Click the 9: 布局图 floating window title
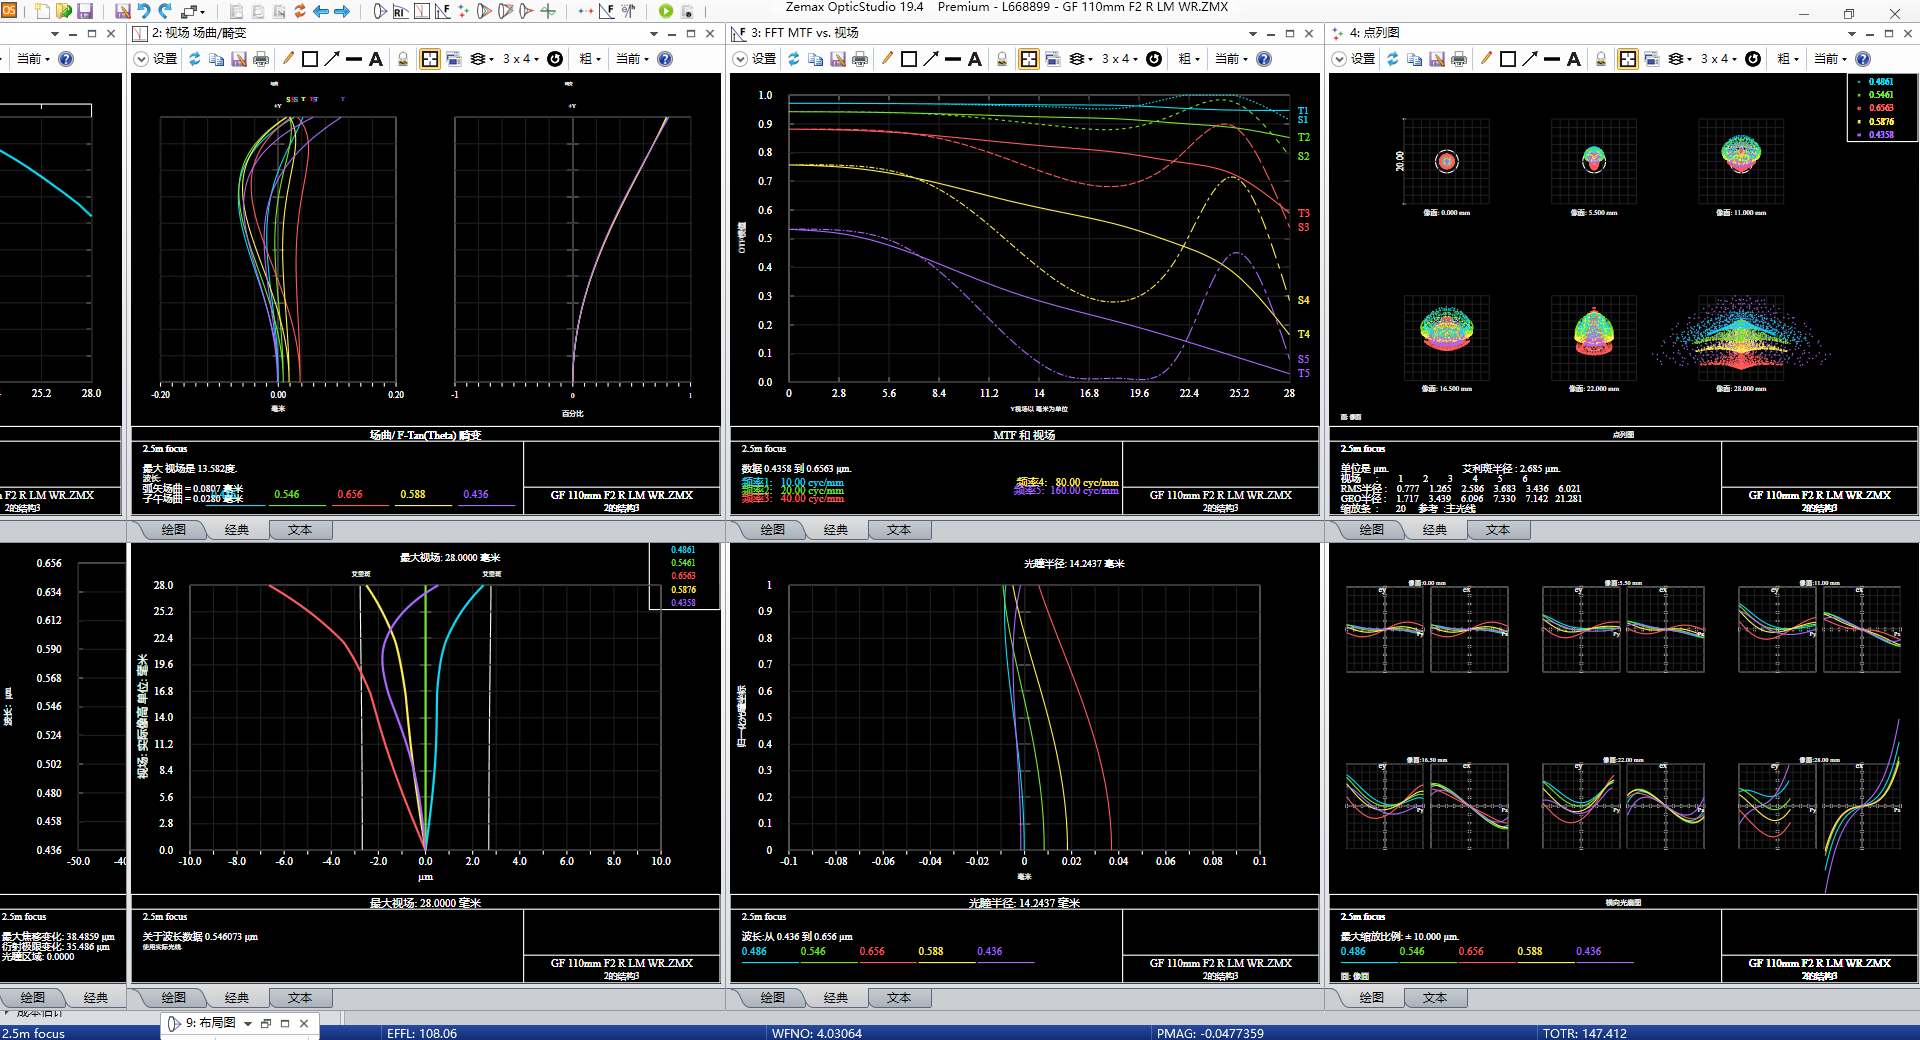 tap(210, 1023)
